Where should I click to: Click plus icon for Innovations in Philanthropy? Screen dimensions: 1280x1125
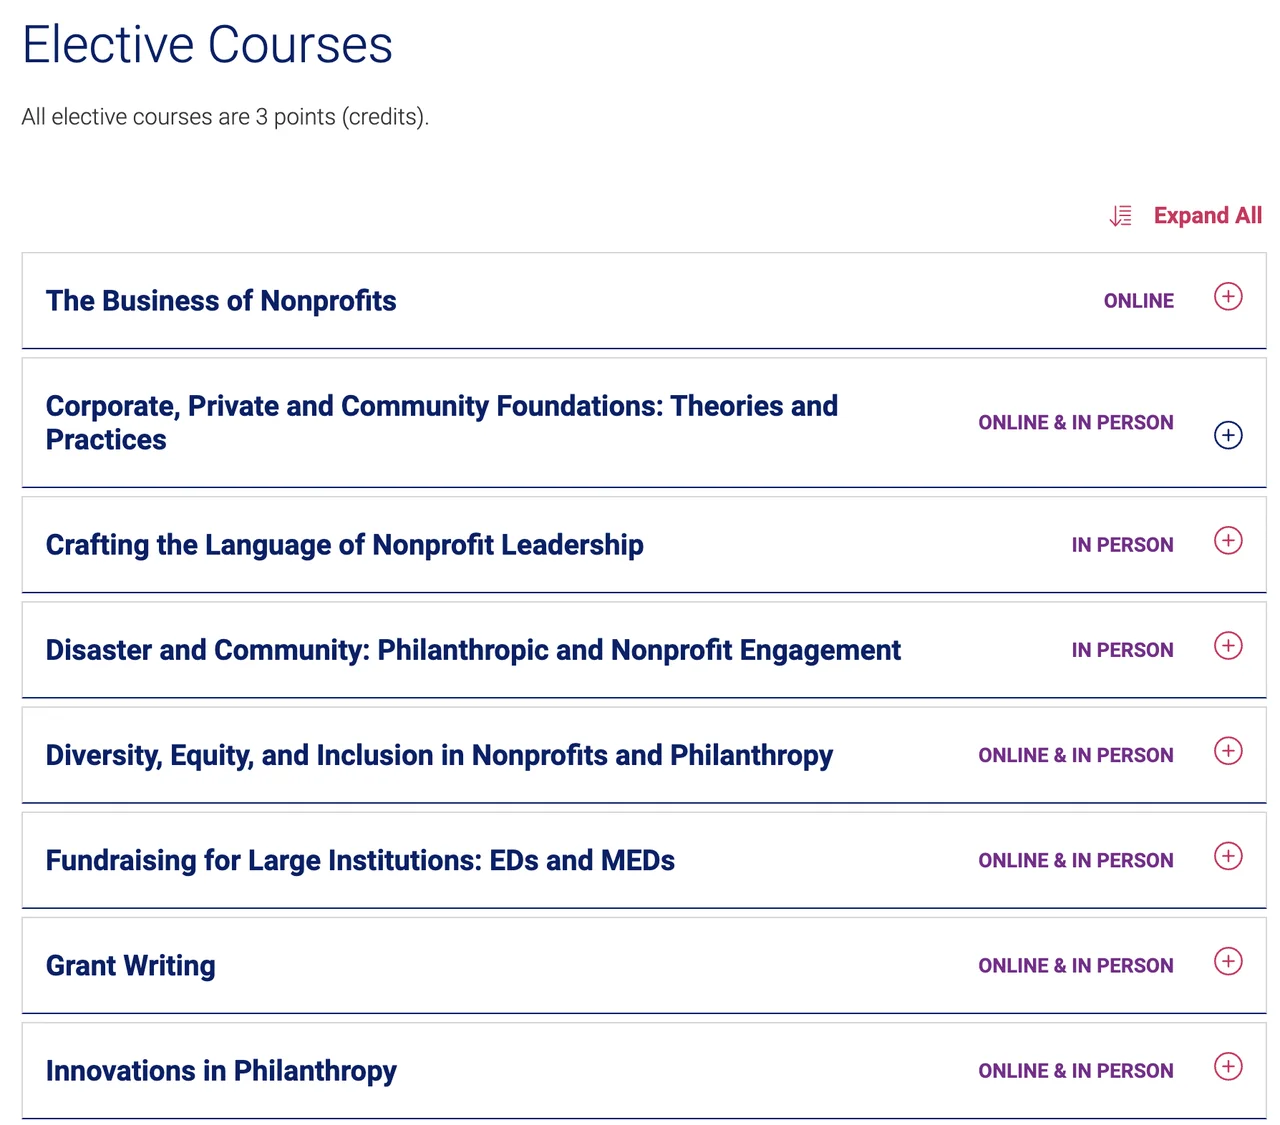[1228, 1066]
